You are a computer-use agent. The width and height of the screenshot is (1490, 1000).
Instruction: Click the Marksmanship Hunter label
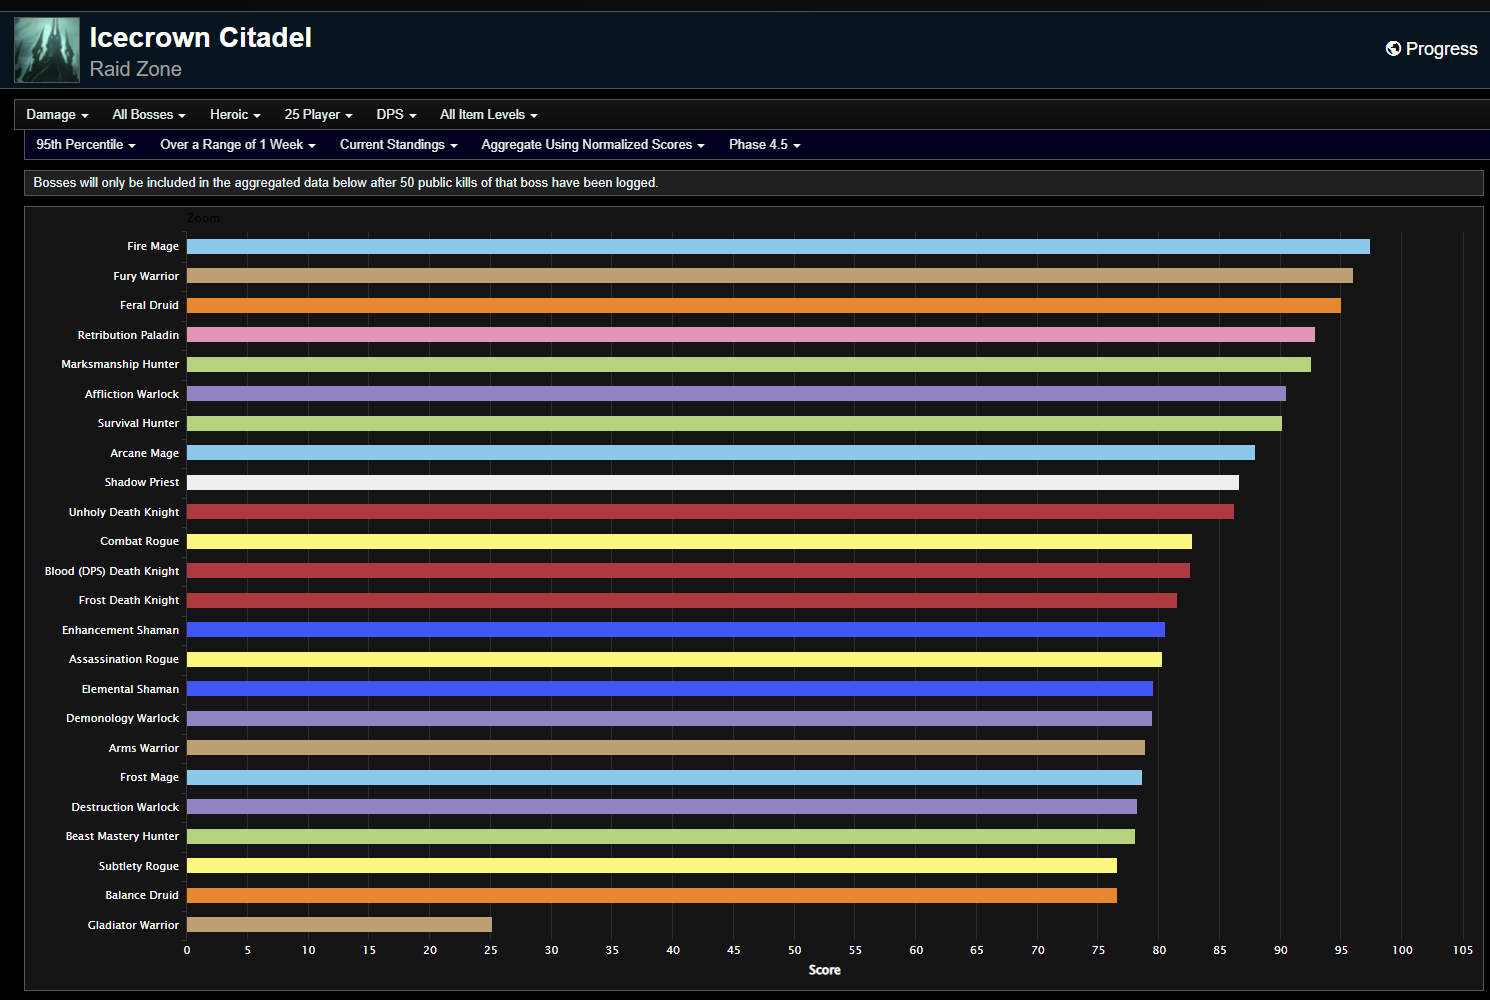tap(120, 364)
